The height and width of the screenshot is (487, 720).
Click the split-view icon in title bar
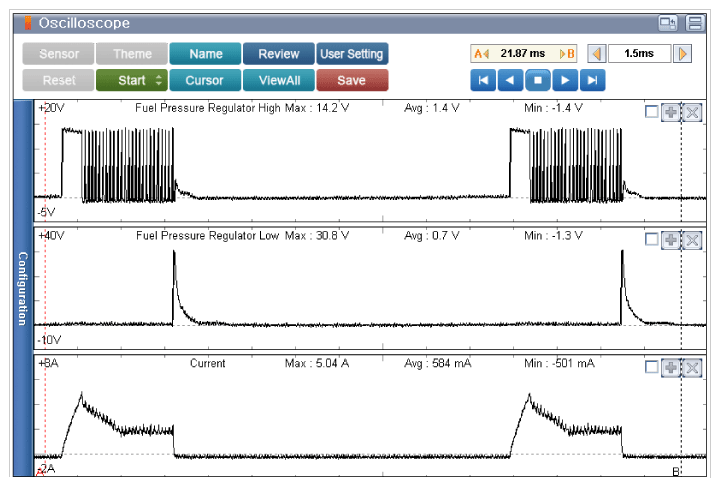pyautogui.click(x=694, y=23)
